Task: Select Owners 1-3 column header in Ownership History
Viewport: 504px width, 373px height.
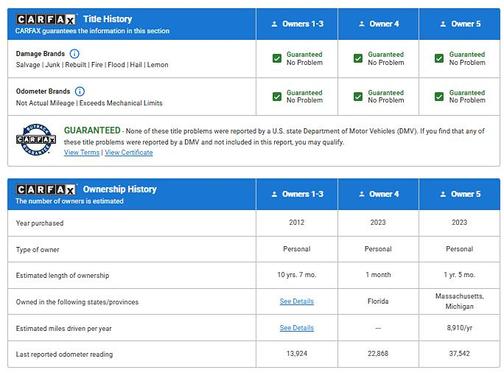Action: 297,194
